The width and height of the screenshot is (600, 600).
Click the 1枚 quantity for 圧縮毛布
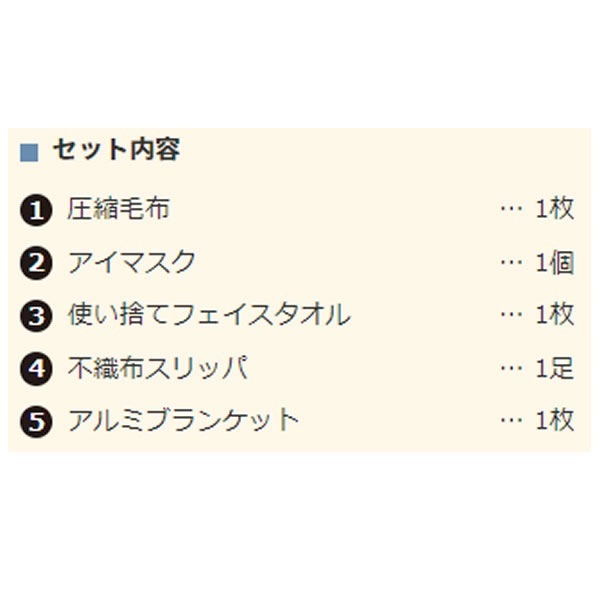(x=555, y=209)
